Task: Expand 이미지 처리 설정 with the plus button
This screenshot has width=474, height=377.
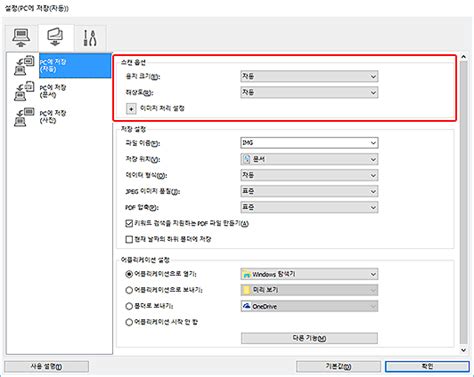Action: tap(131, 109)
